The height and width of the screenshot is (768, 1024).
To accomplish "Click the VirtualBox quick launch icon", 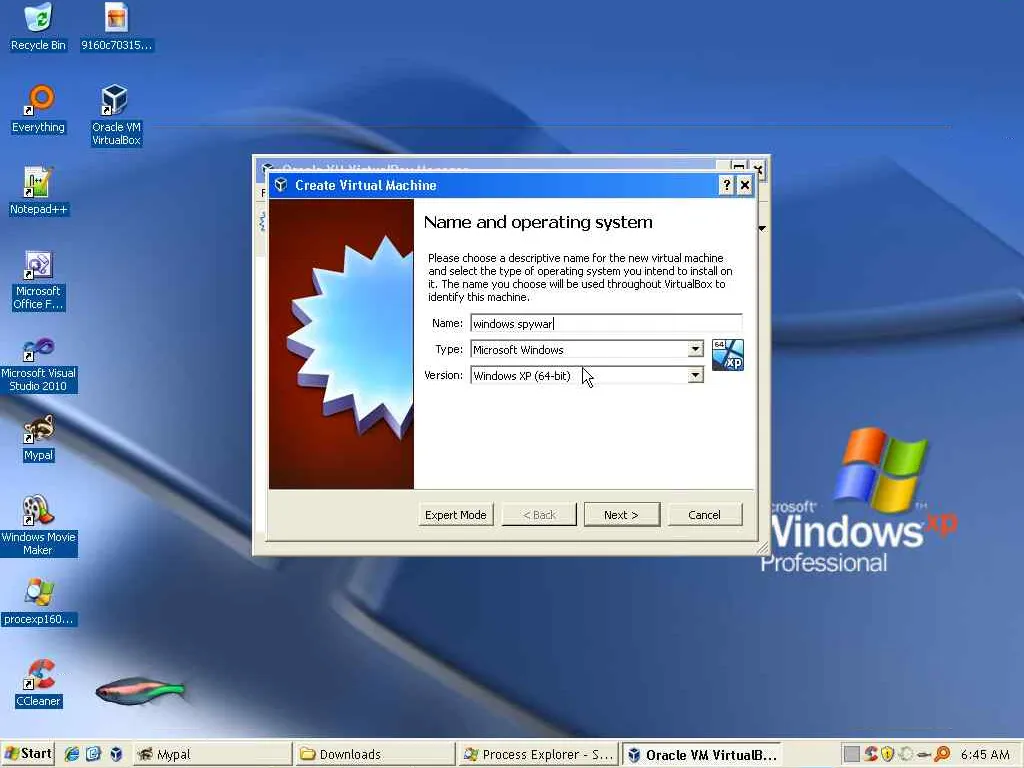I will point(116,754).
